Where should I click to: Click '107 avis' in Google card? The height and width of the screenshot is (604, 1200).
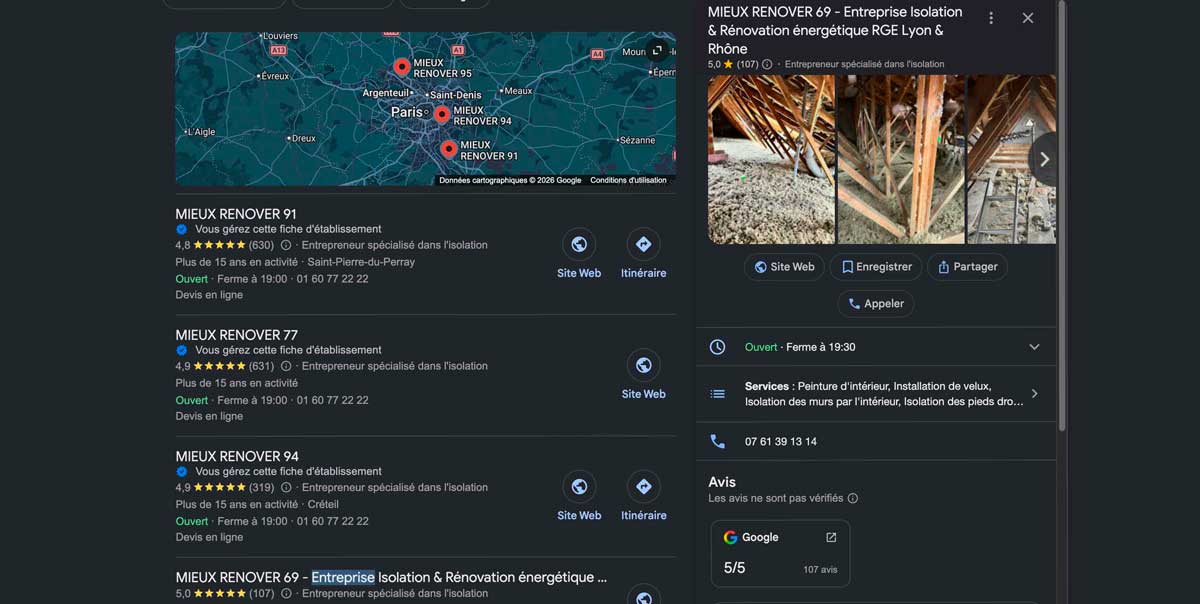point(820,570)
